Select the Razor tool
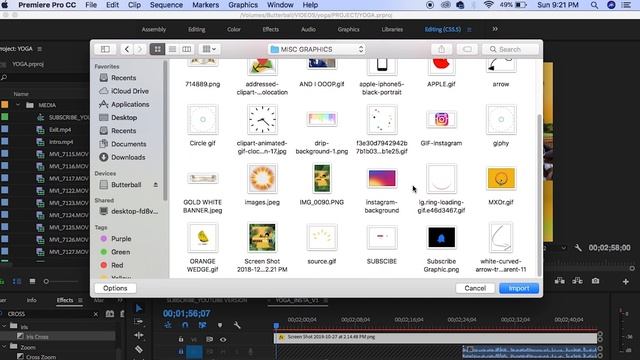 (x=139, y=349)
